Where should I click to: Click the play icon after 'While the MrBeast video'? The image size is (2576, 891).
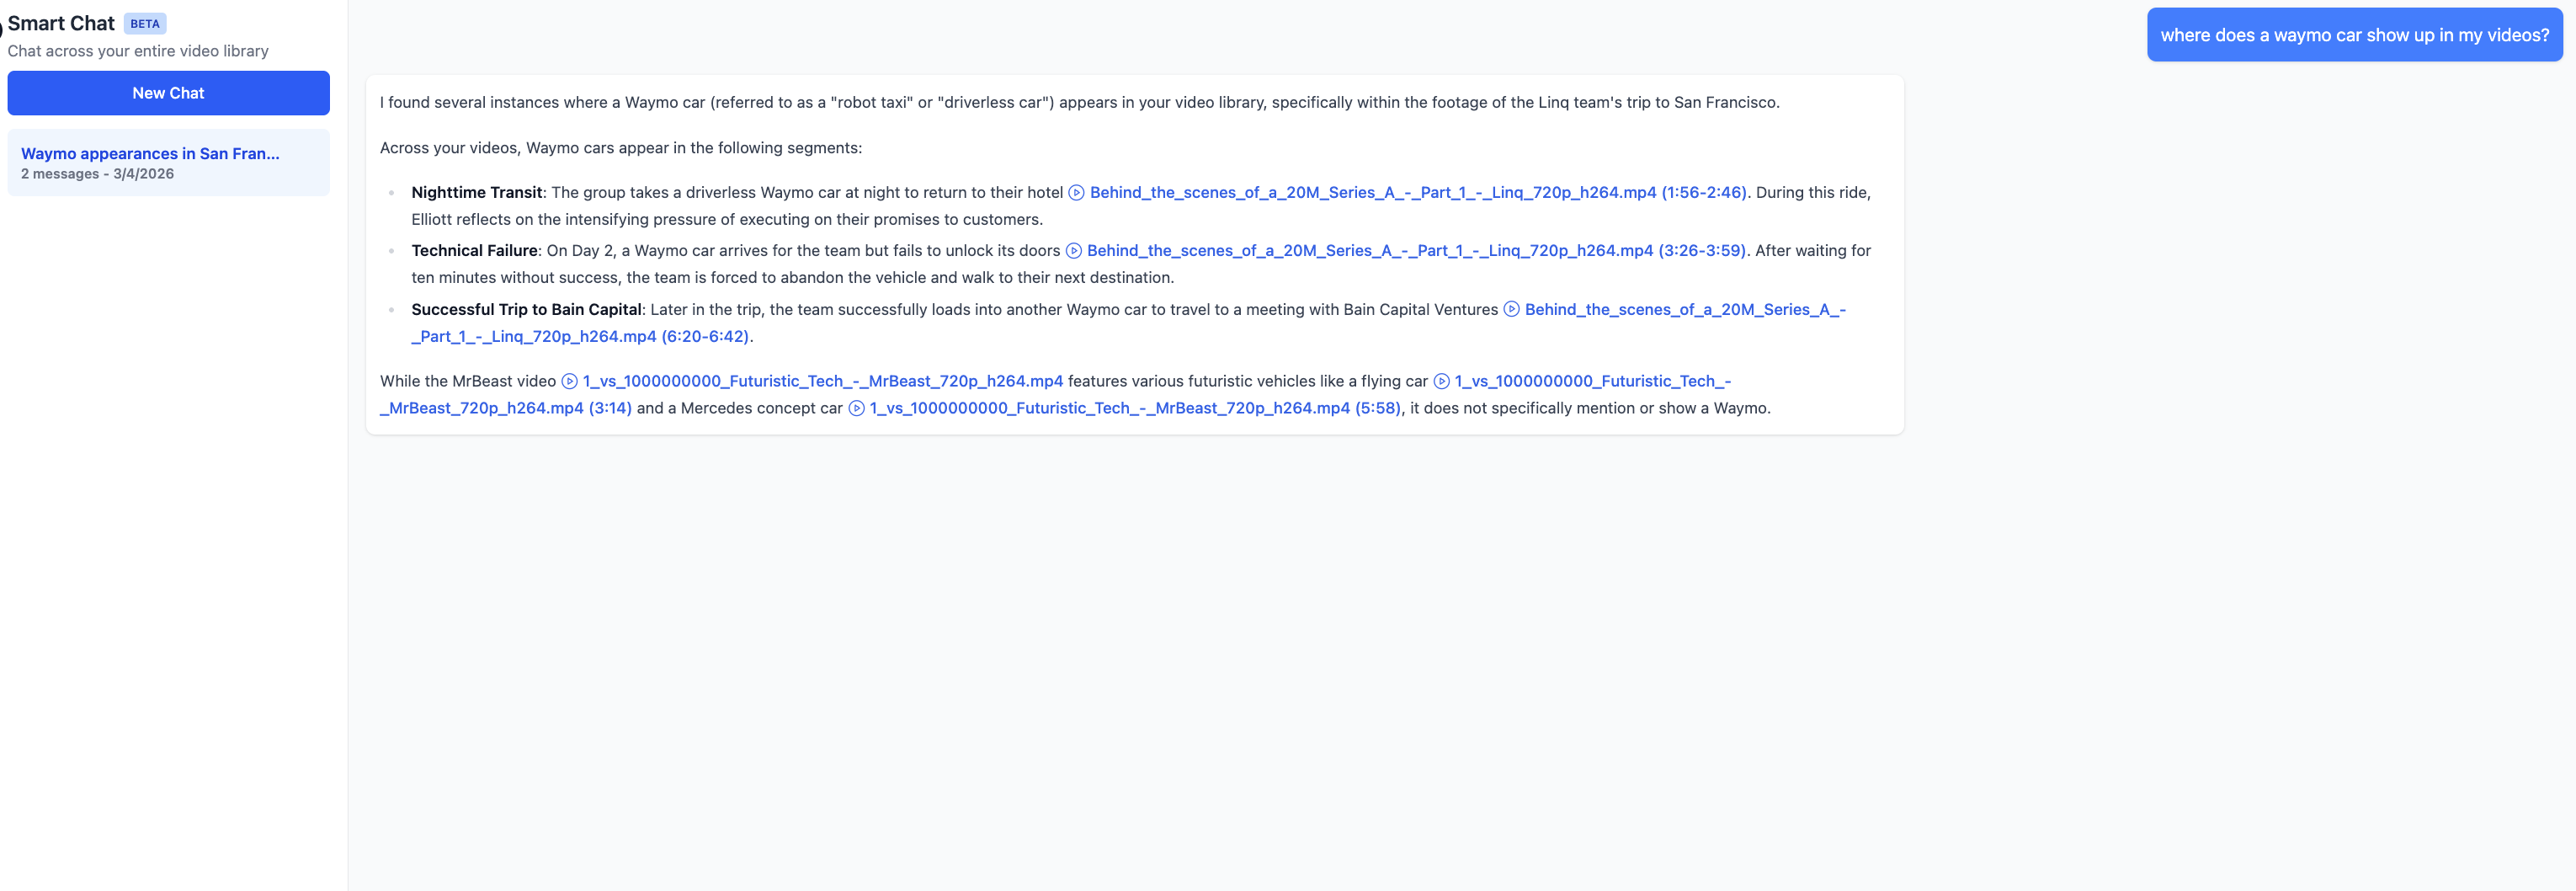pyautogui.click(x=569, y=381)
